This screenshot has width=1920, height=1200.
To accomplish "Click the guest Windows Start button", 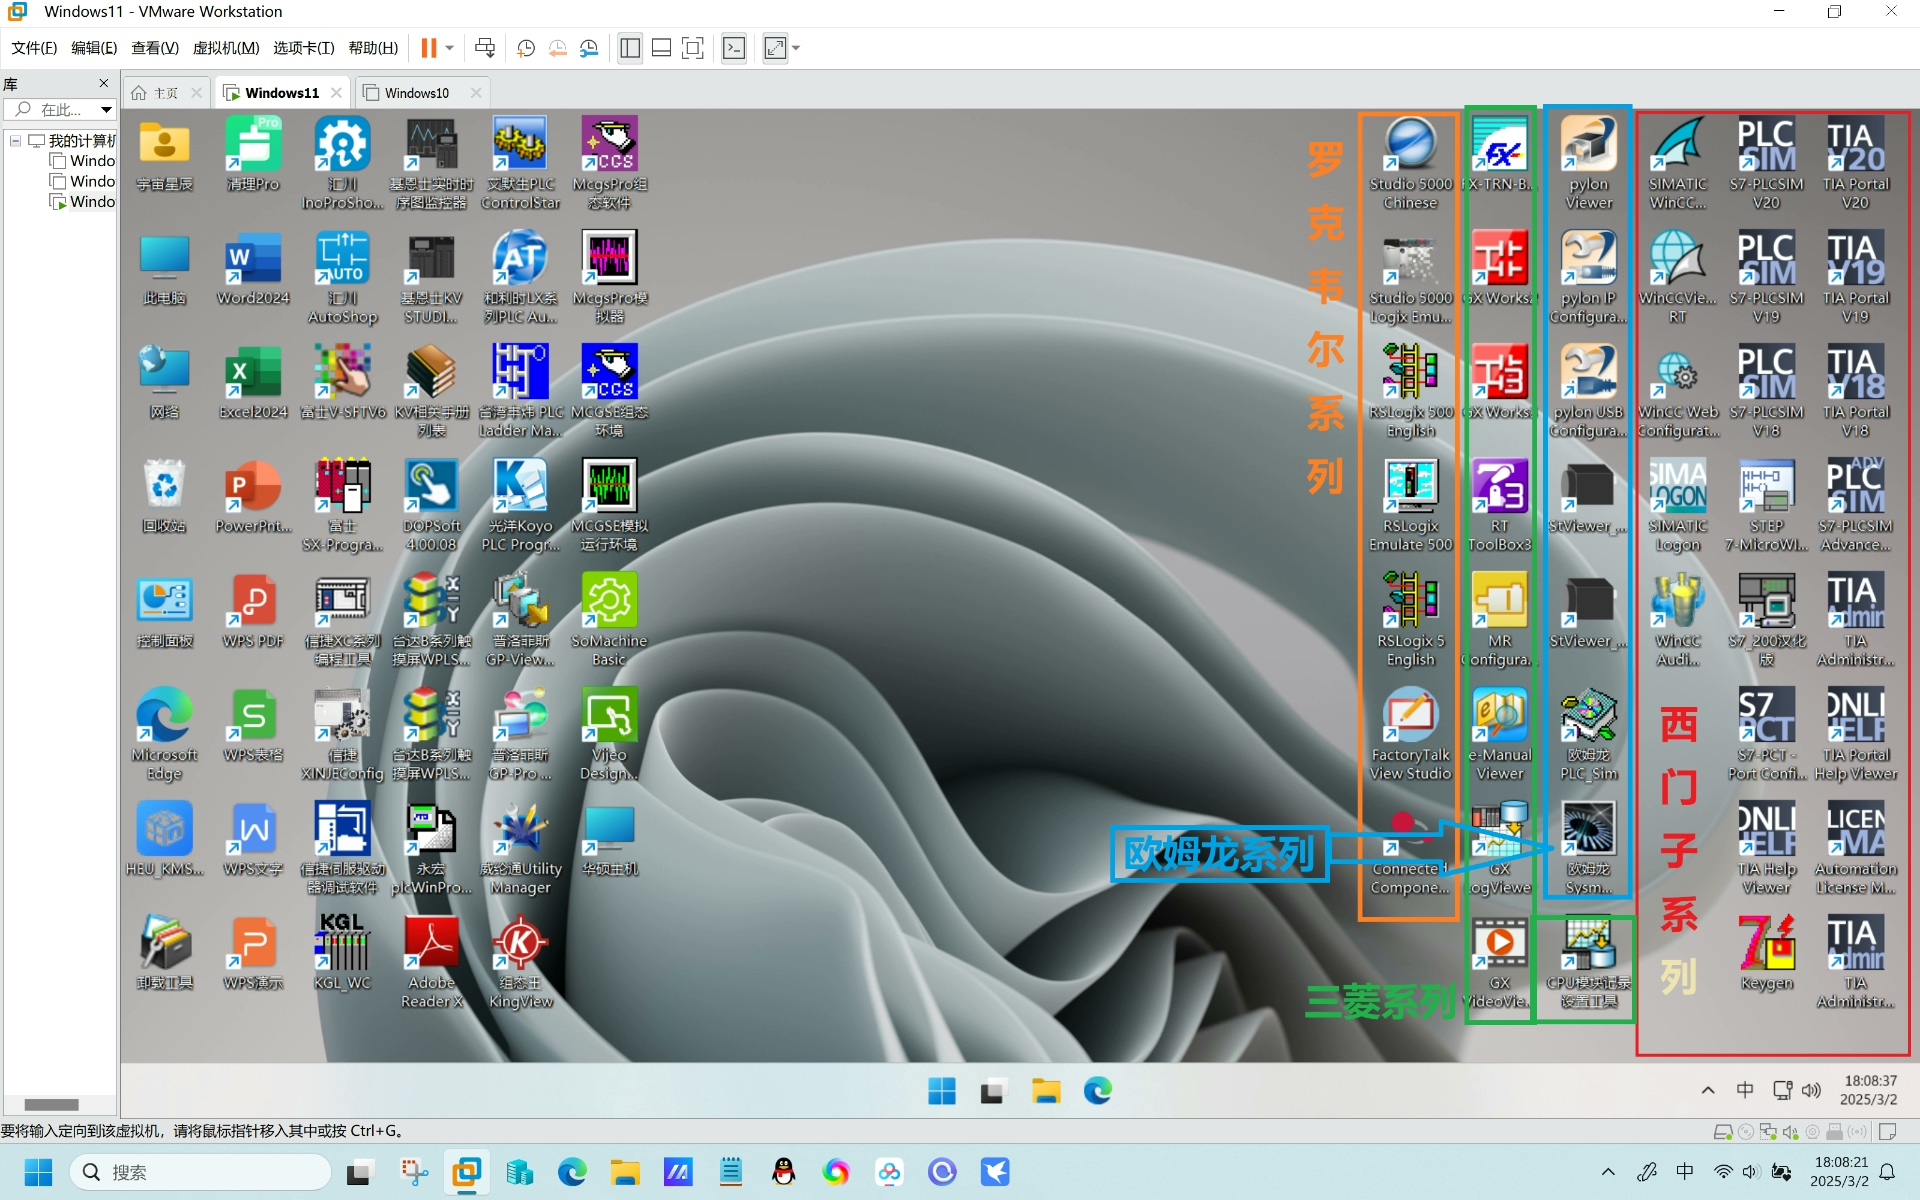I will 942,1091.
